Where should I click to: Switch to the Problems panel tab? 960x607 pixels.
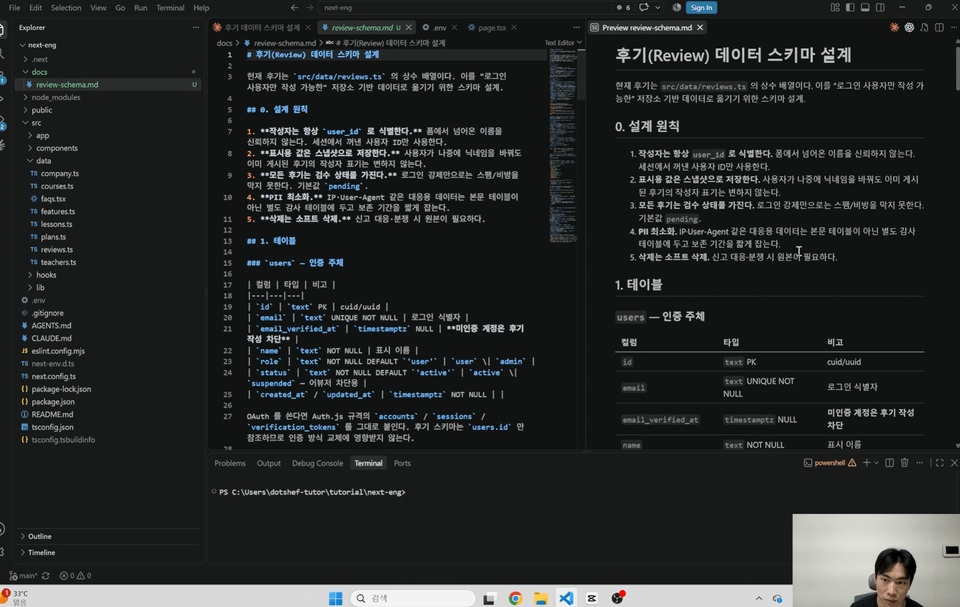pos(230,463)
